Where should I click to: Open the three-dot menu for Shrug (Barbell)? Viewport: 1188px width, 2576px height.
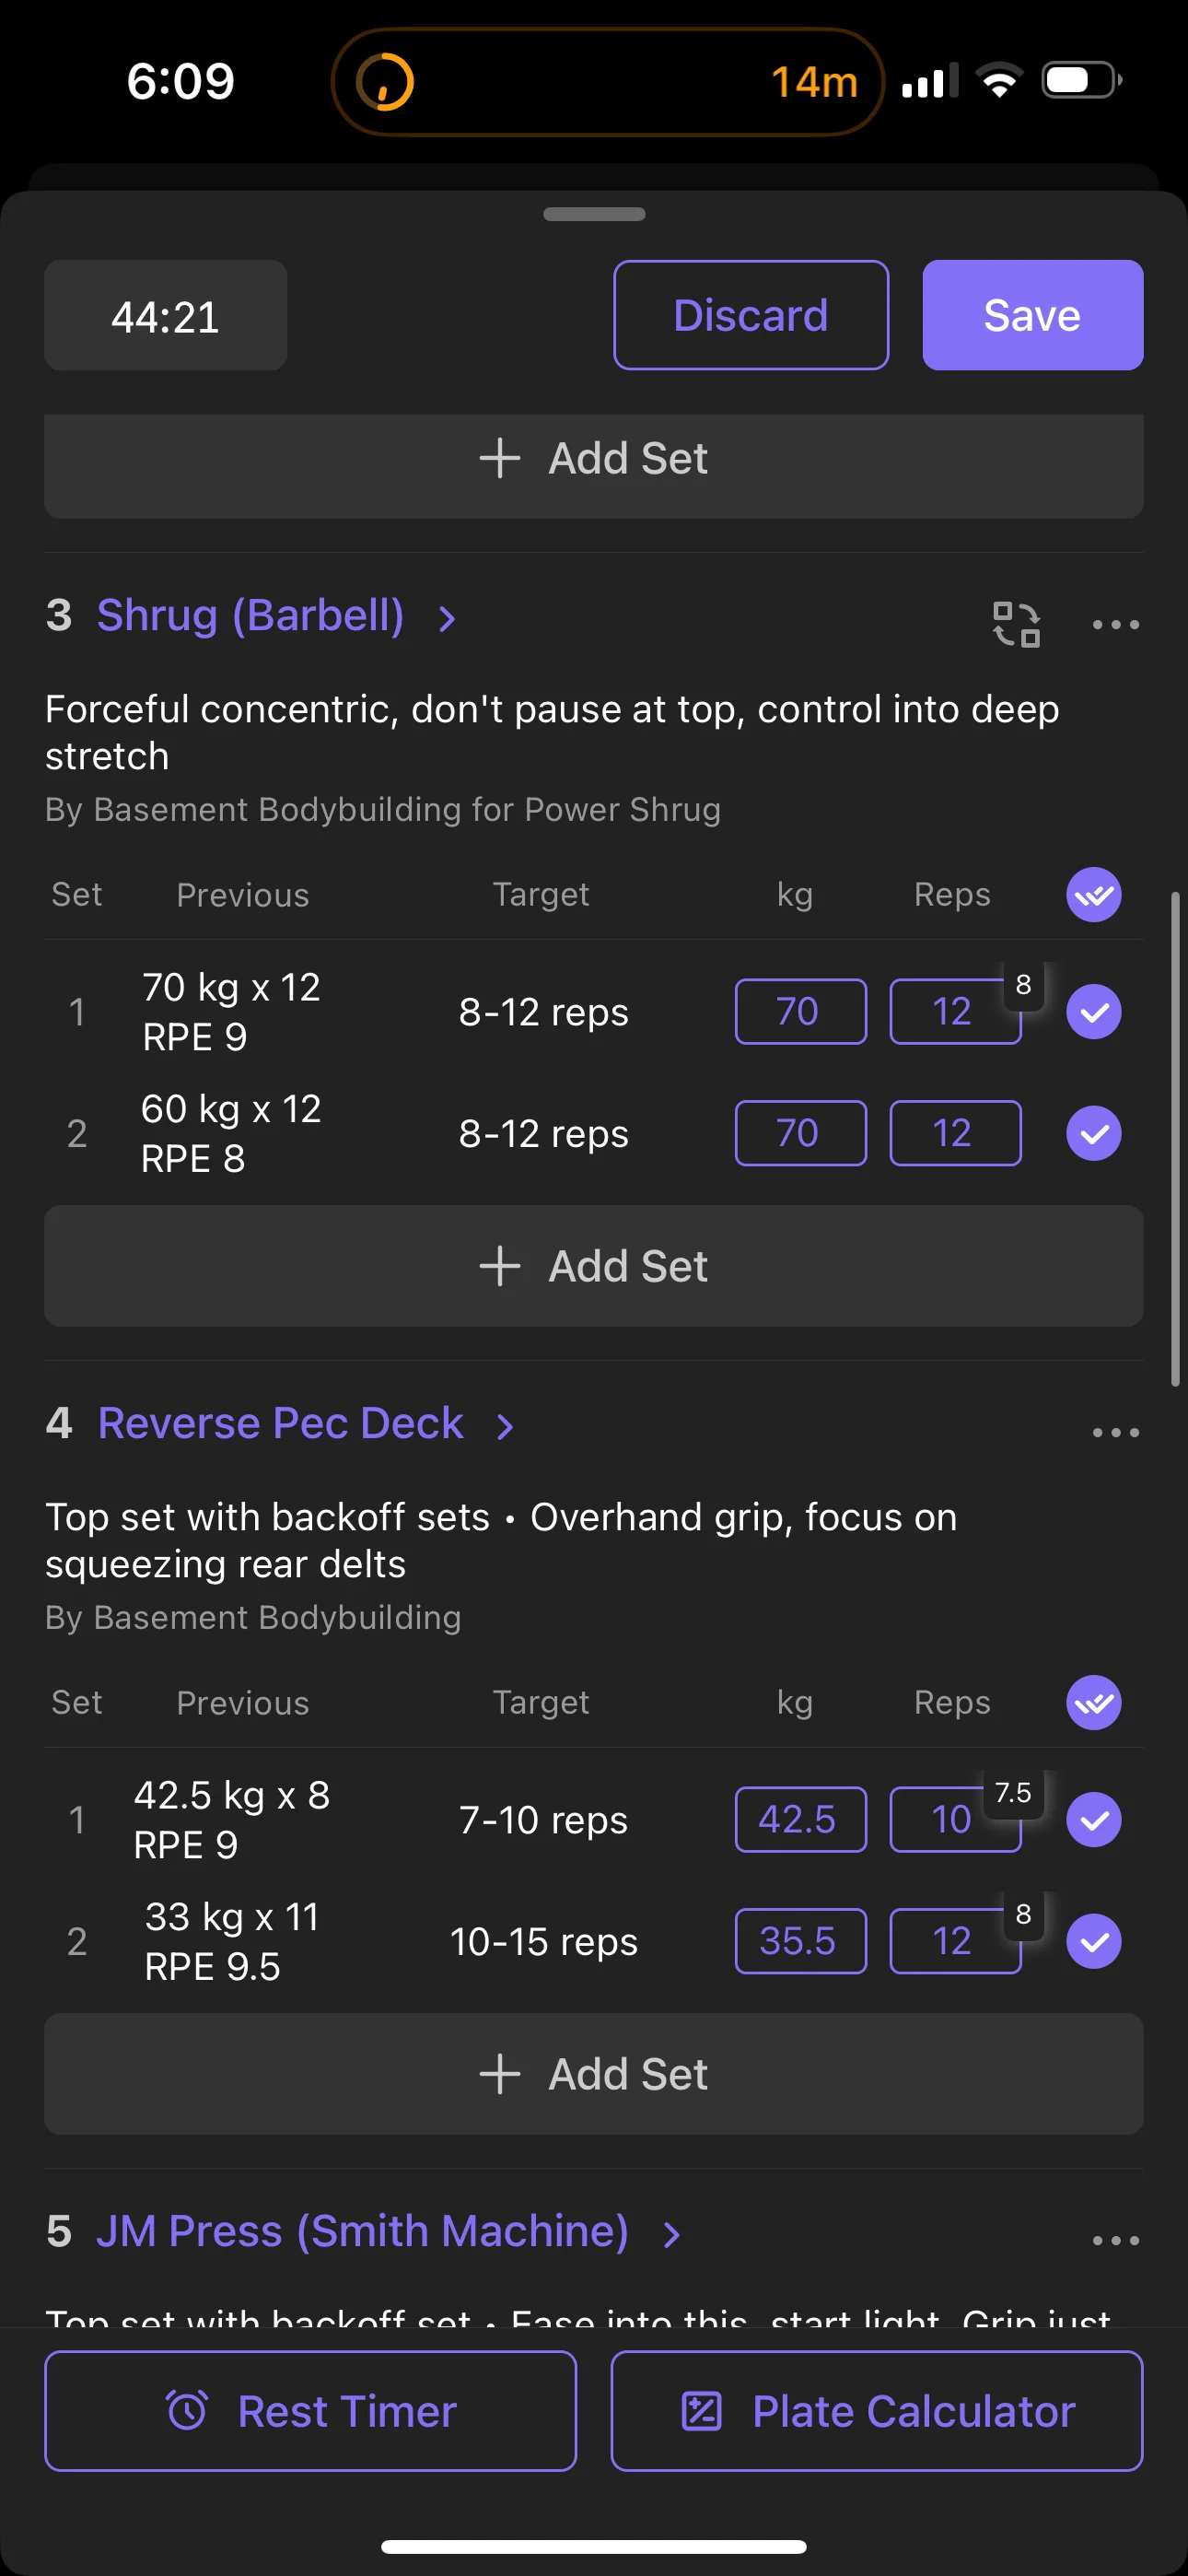(1115, 625)
